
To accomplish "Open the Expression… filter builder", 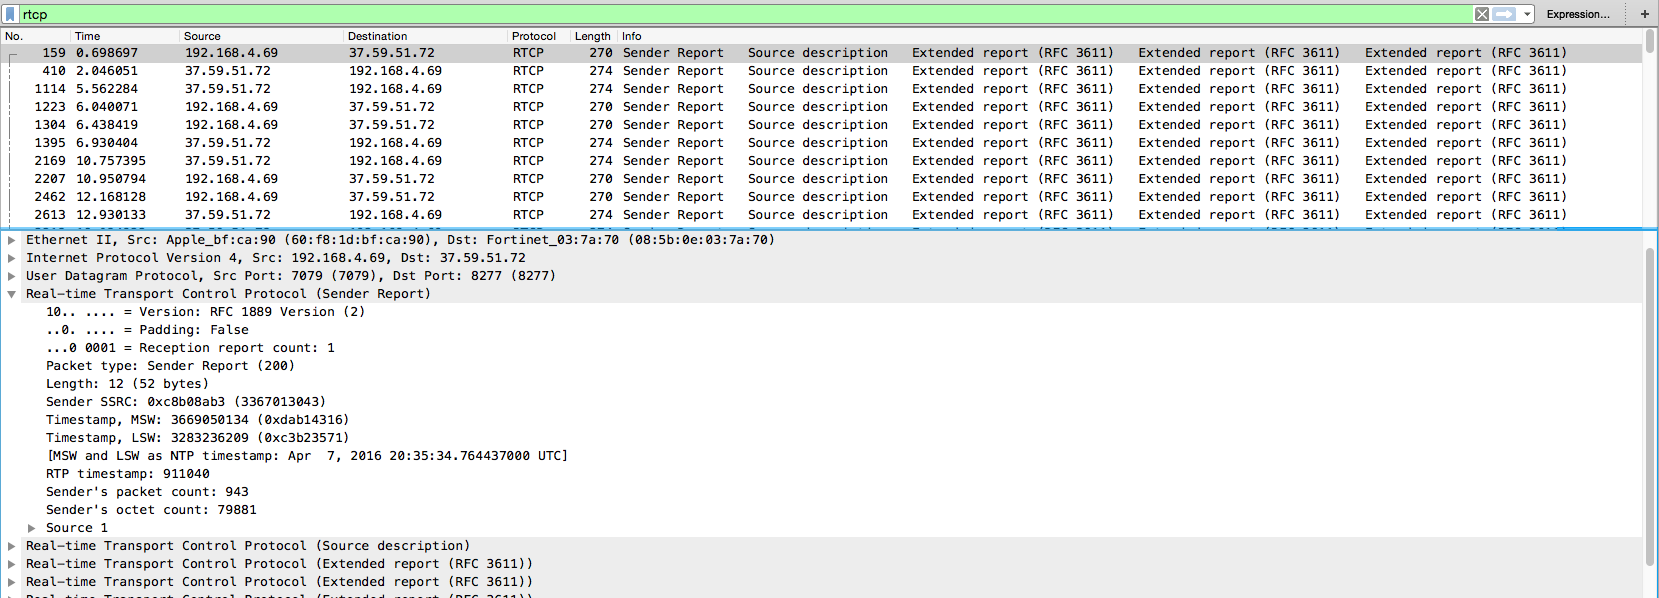I will pos(1578,14).
